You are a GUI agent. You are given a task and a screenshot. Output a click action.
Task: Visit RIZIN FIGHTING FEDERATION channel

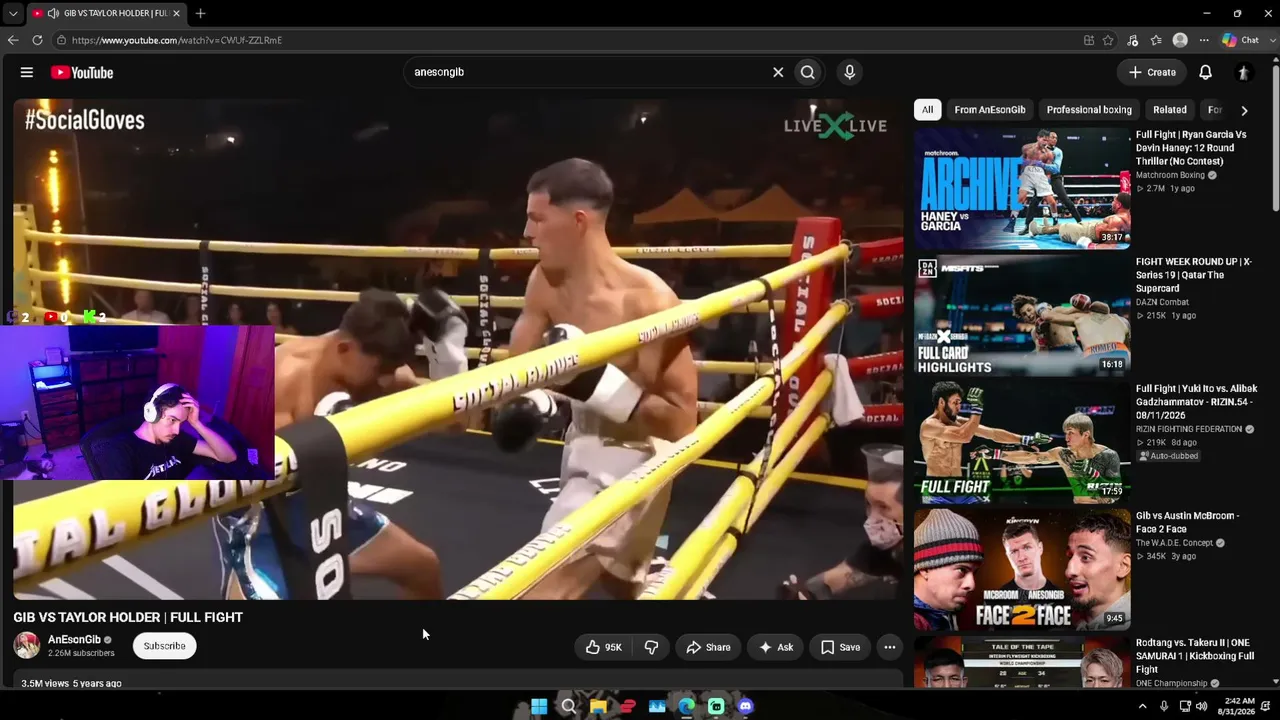coord(1188,429)
